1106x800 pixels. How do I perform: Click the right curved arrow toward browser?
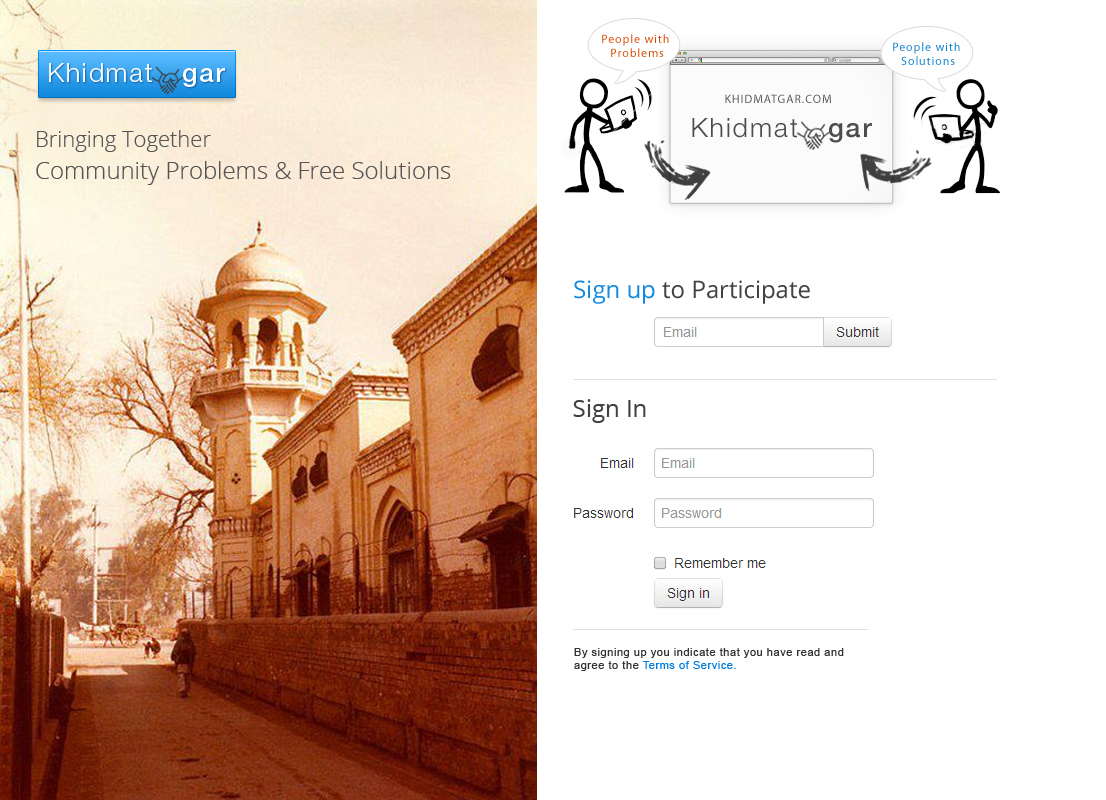[894, 169]
